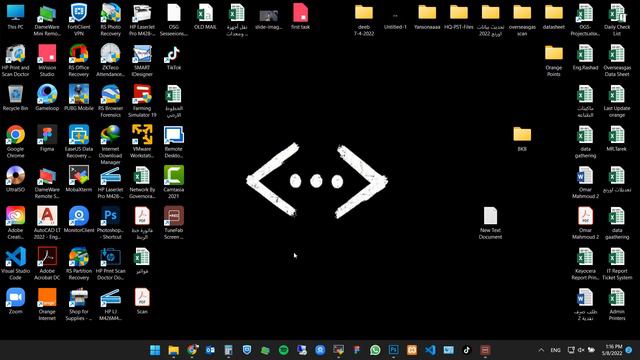This screenshot has height=360, width=640.
Task: Select the first task file icon
Action: click(x=300, y=17)
